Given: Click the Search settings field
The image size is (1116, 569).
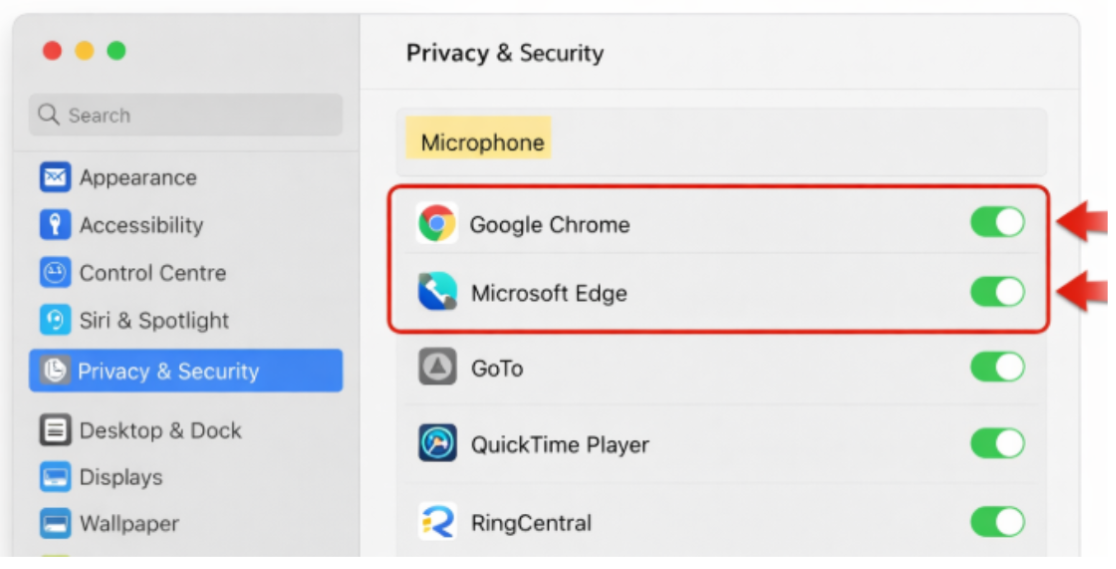Looking at the screenshot, I should [x=186, y=115].
